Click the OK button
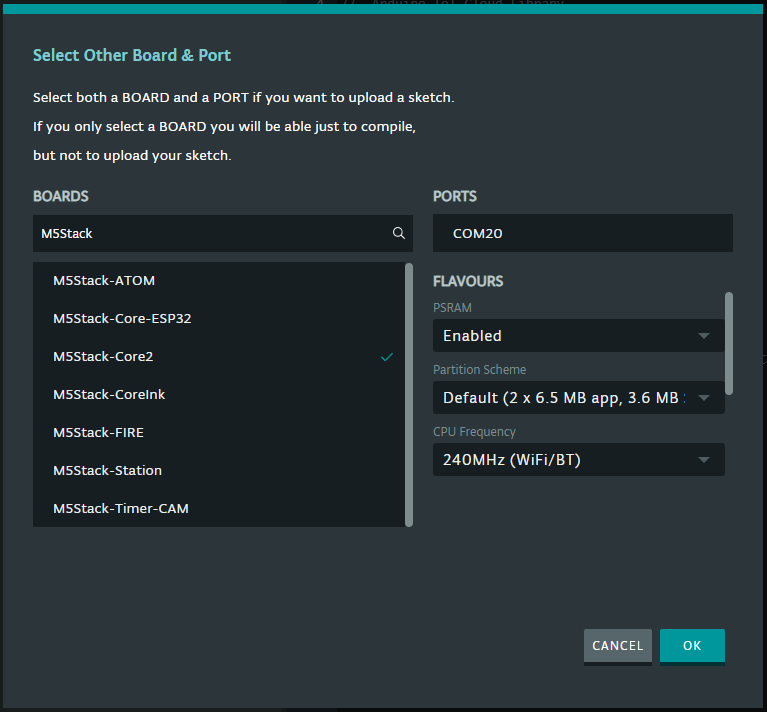The width and height of the screenshot is (767, 712). (x=692, y=646)
